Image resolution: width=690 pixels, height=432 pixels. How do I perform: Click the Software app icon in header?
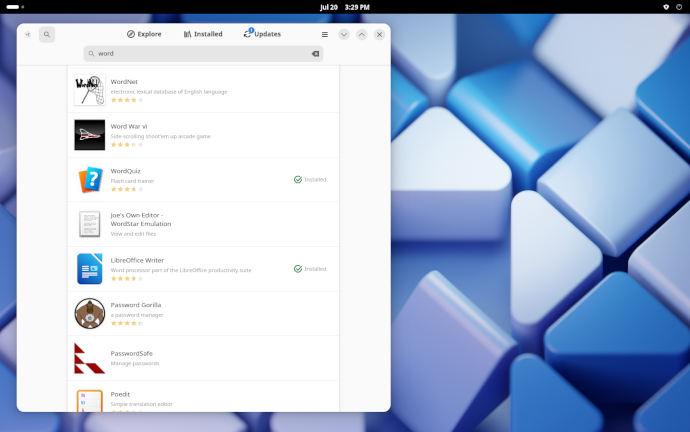click(x=28, y=34)
